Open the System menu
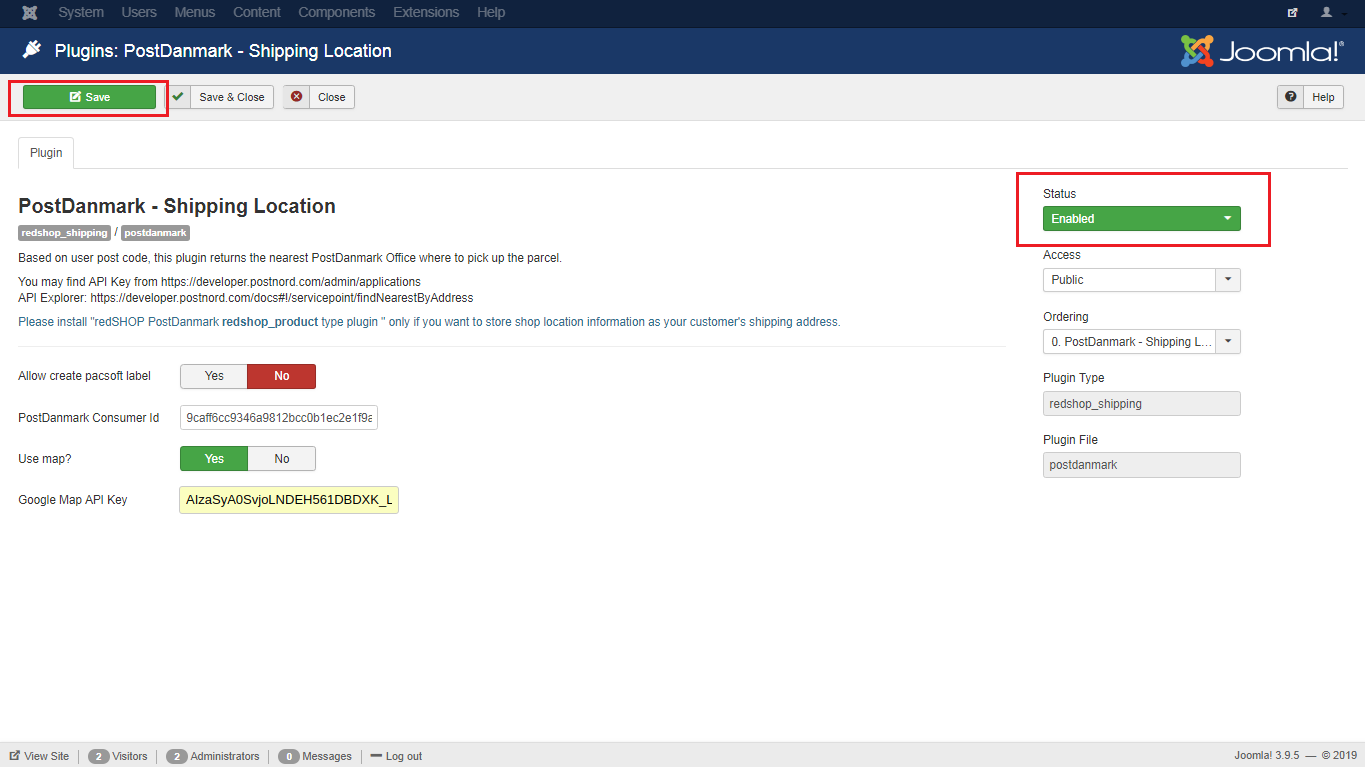 [81, 13]
